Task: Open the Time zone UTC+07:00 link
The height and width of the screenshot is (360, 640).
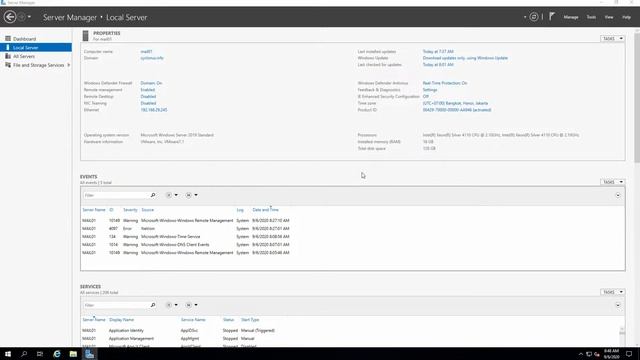Action: 455,103
